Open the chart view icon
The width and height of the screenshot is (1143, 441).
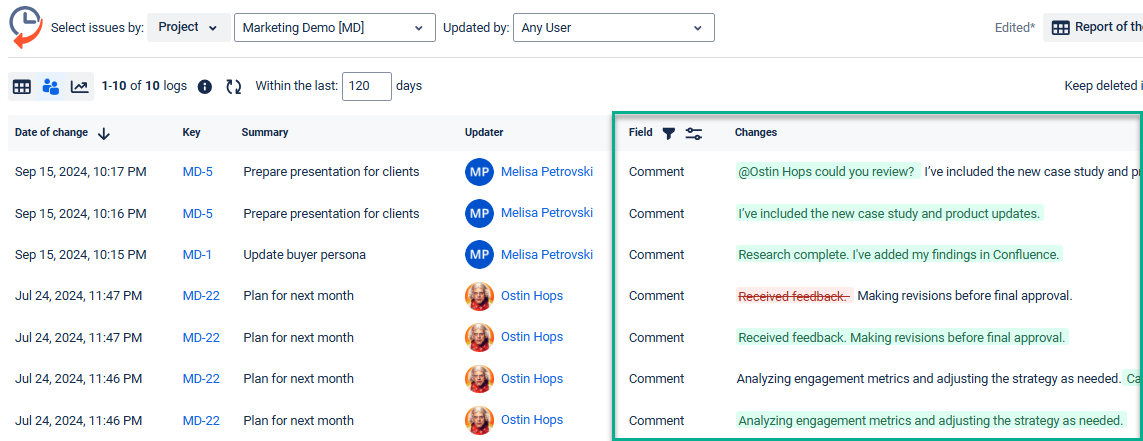[79, 87]
